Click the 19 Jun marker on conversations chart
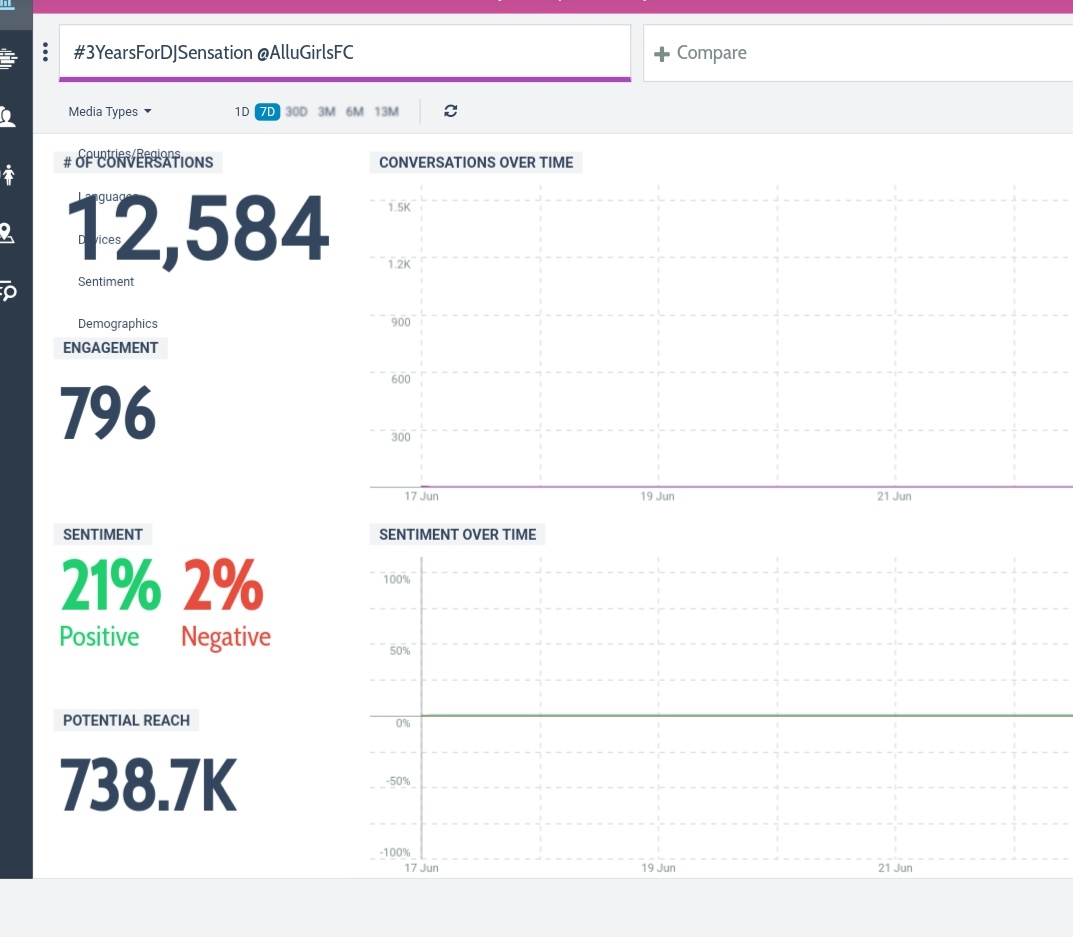Viewport: 1073px width, 937px height. [x=658, y=496]
